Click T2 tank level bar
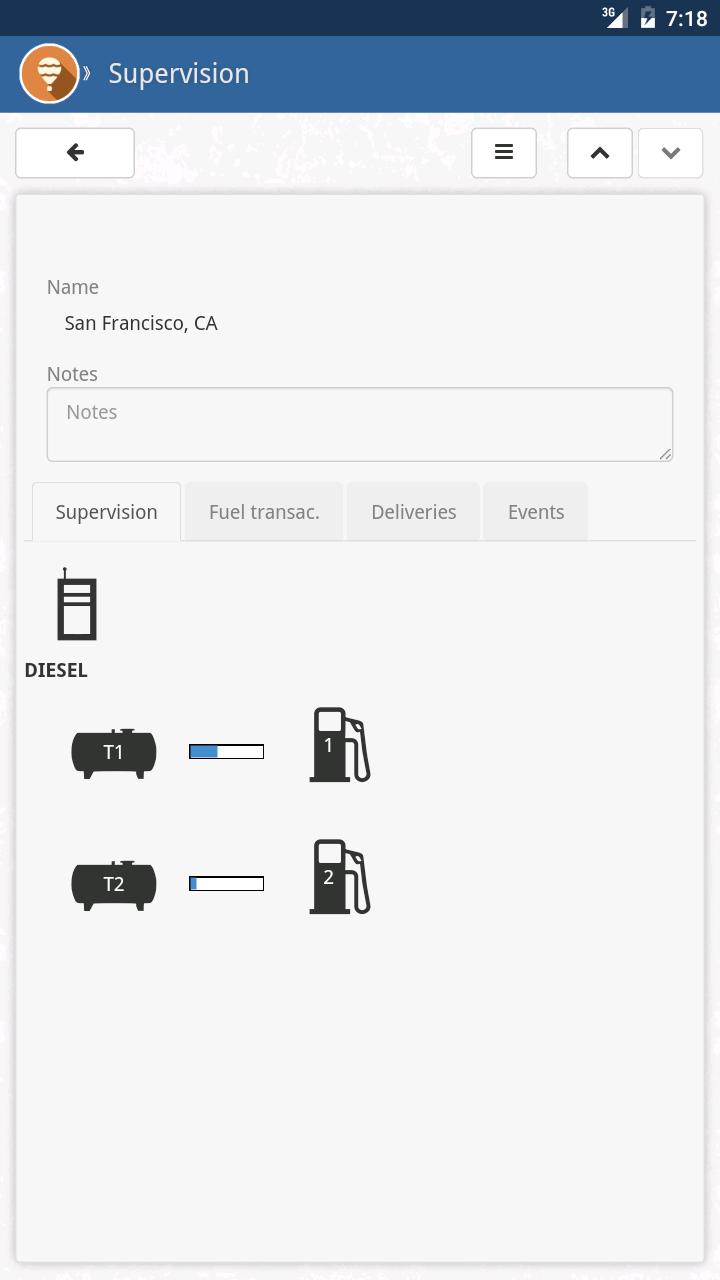720x1280 pixels. point(226,884)
